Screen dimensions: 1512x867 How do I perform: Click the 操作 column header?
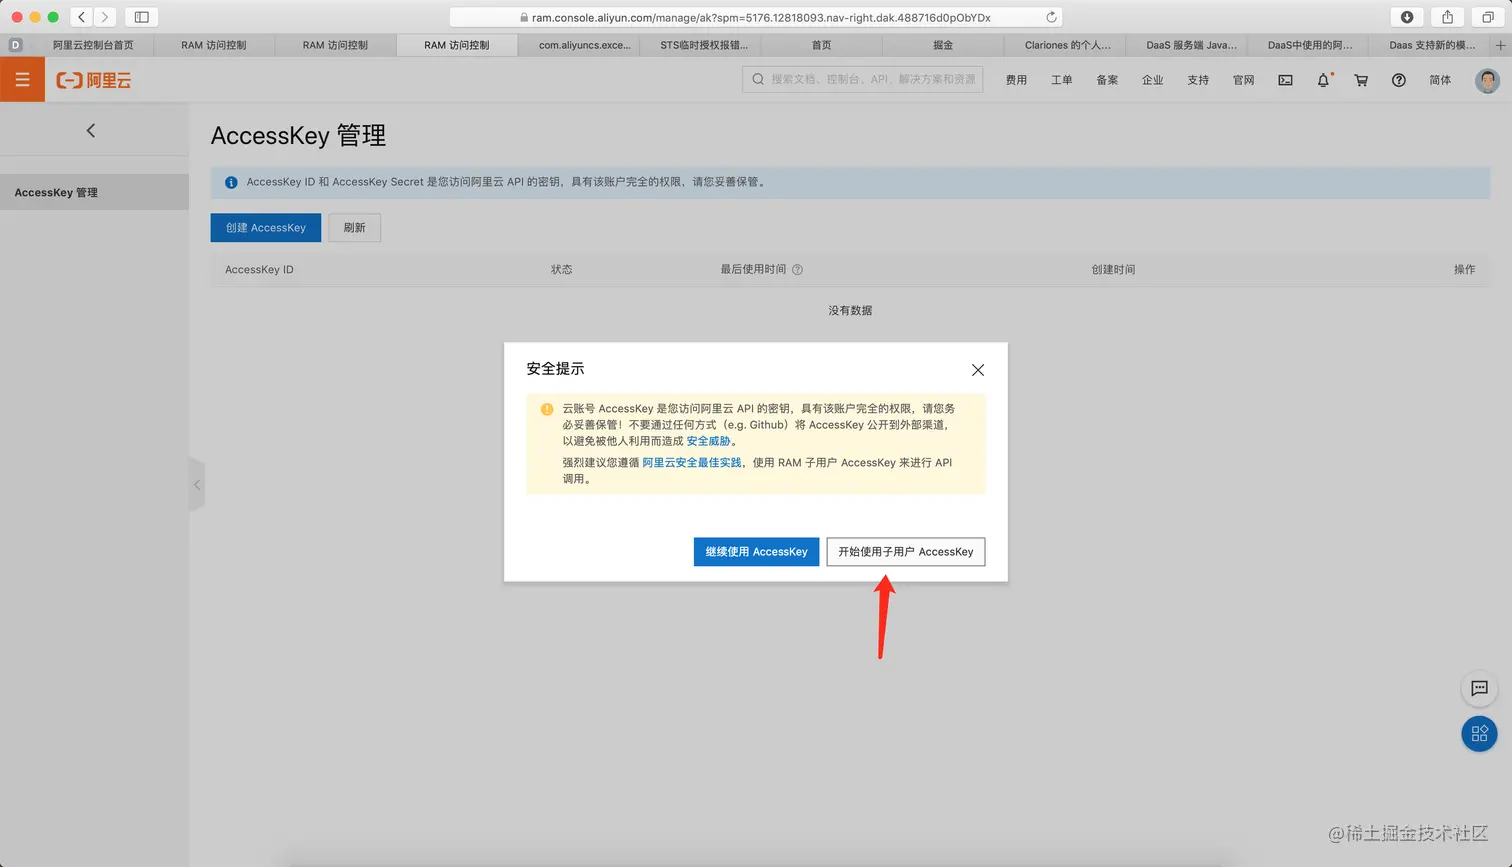click(x=1464, y=270)
